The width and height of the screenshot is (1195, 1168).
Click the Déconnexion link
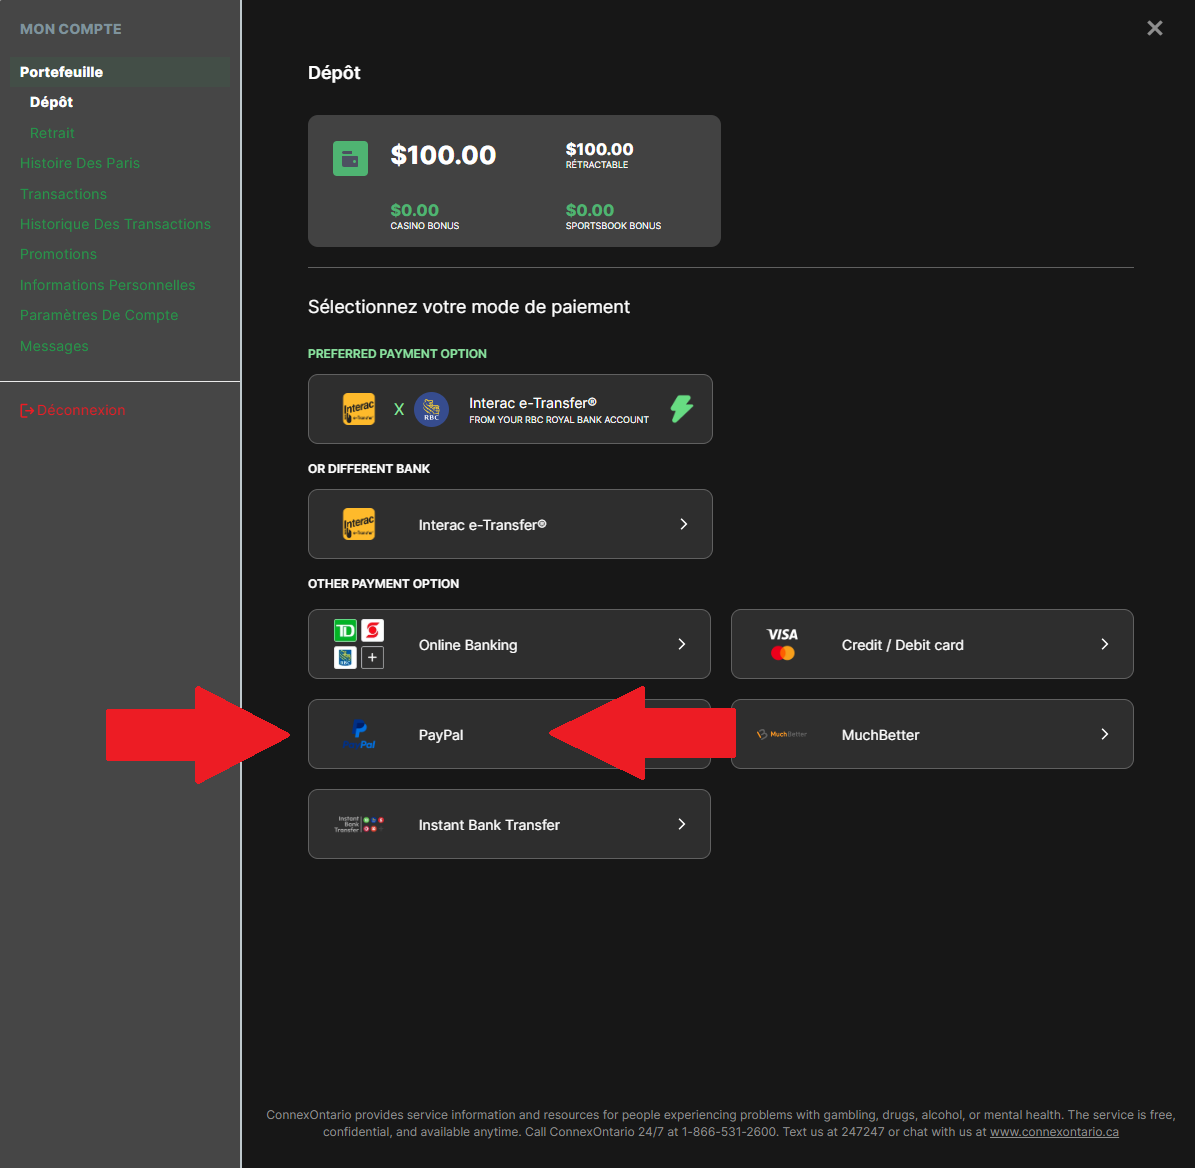(x=81, y=410)
